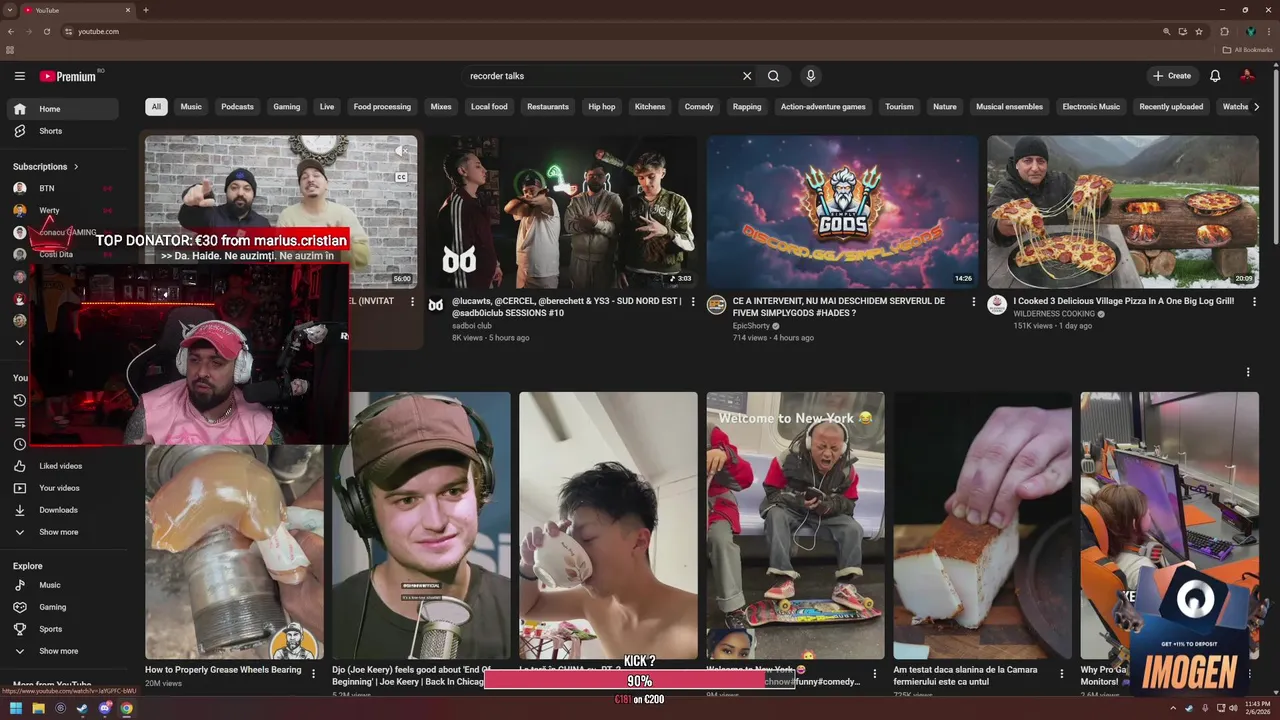Select the Gaming filter chip

coord(287,107)
